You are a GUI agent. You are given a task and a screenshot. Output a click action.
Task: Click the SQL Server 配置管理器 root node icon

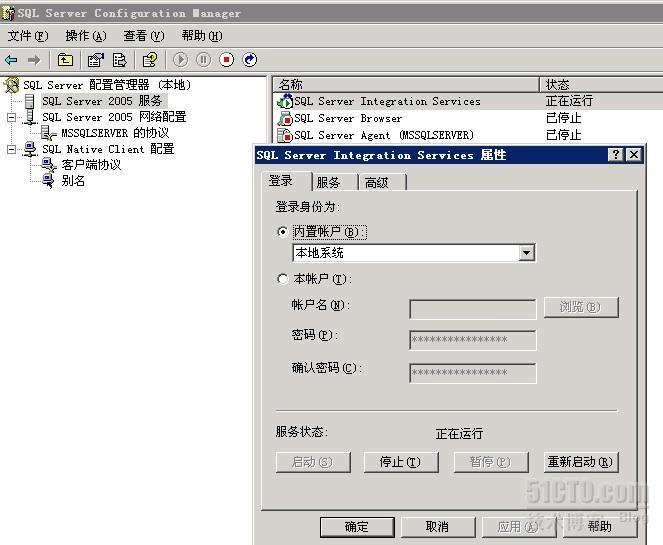click(12, 85)
